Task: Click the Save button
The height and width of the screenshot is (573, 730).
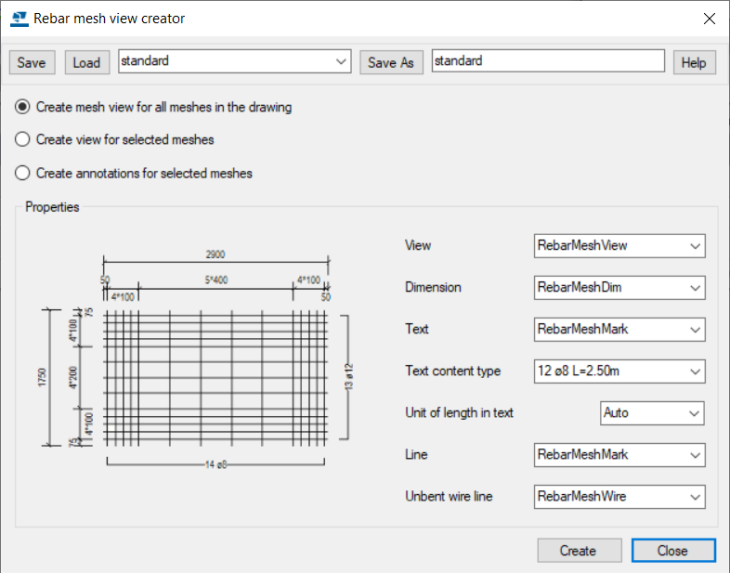Action: (32, 62)
